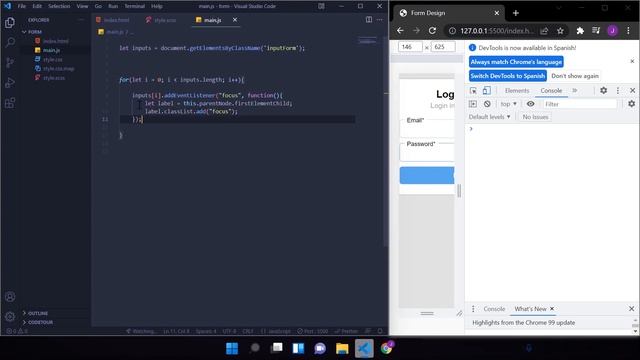Open the Run and Debug view
The width and height of the screenshot is (640, 360).
pos(10,82)
